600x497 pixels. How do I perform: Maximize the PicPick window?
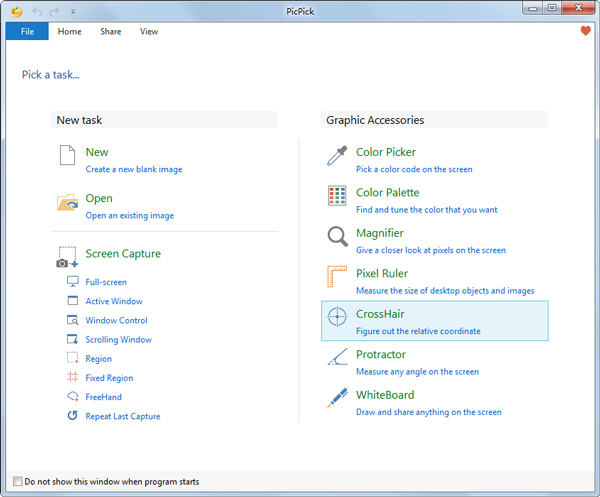coord(552,8)
